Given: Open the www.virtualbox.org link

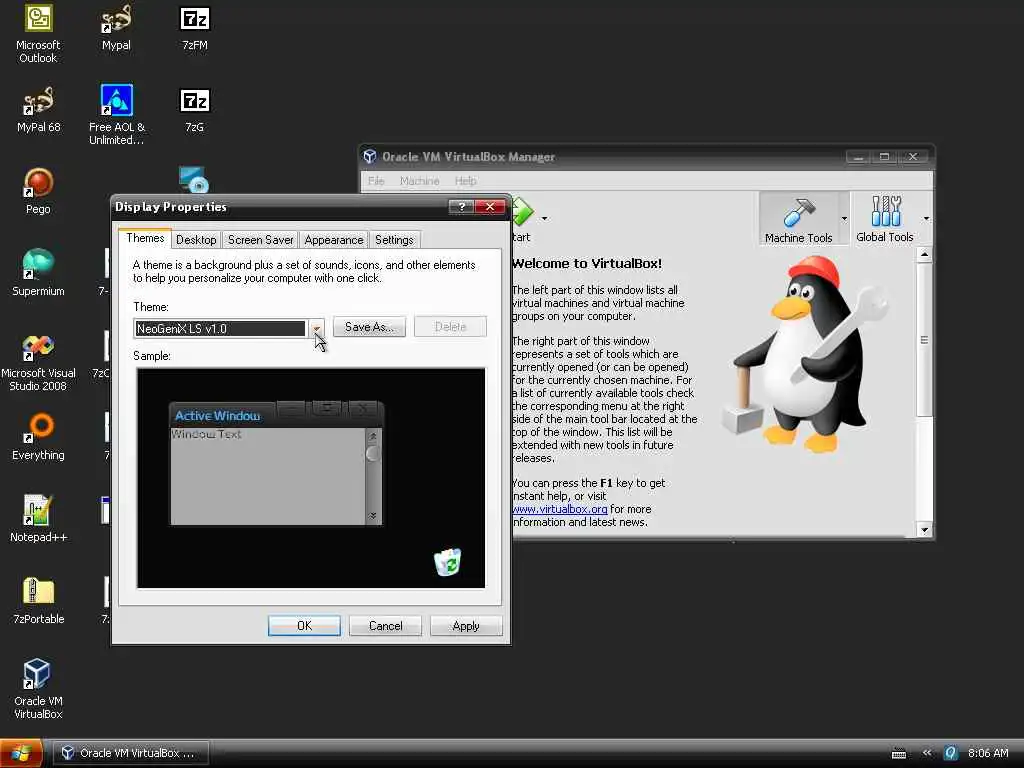Looking at the screenshot, I should 560,509.
